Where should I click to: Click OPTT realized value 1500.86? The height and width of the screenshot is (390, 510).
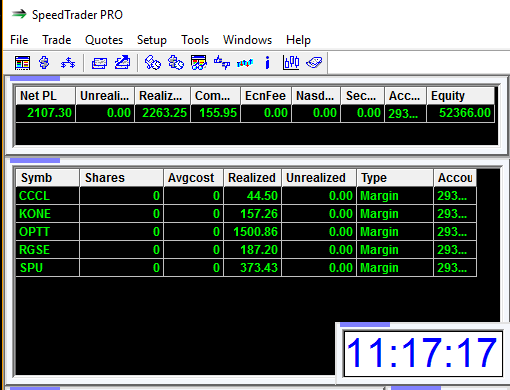[x=255, y=232]
